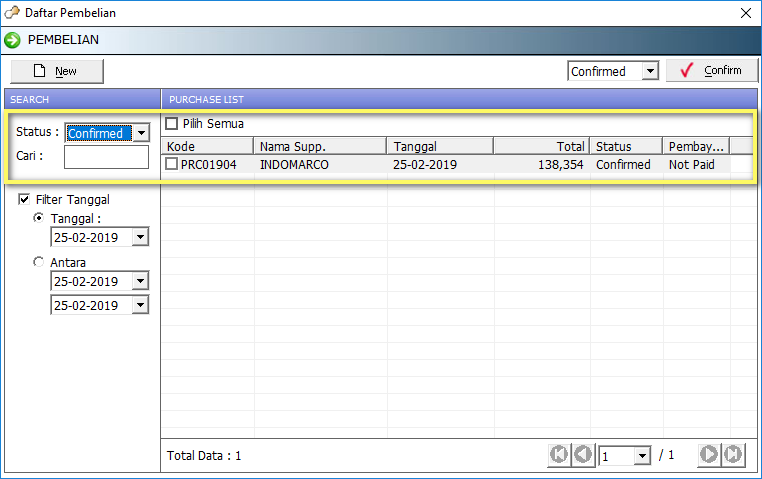Go to the next page of results
This screenshot has height=479, width=762.
pos(709,455)
